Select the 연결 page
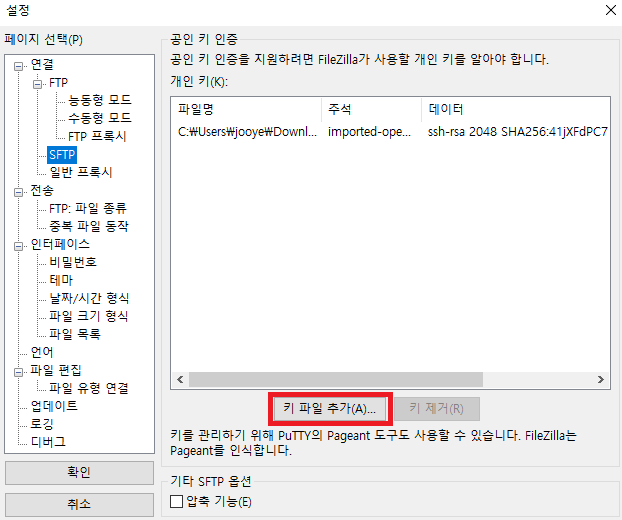This screenshot has width=622, height=520. [x=42, y=65]
